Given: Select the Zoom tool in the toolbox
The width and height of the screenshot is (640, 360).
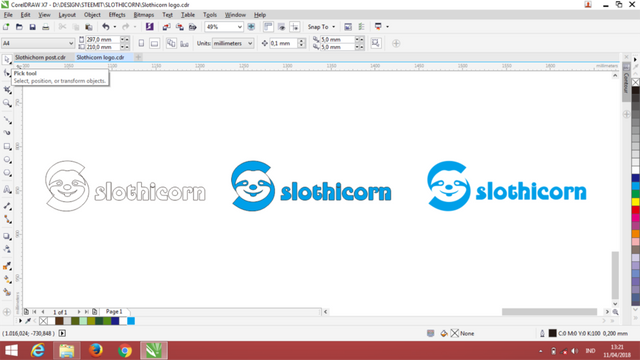Looking at the screenshot, I should point(7,103).
